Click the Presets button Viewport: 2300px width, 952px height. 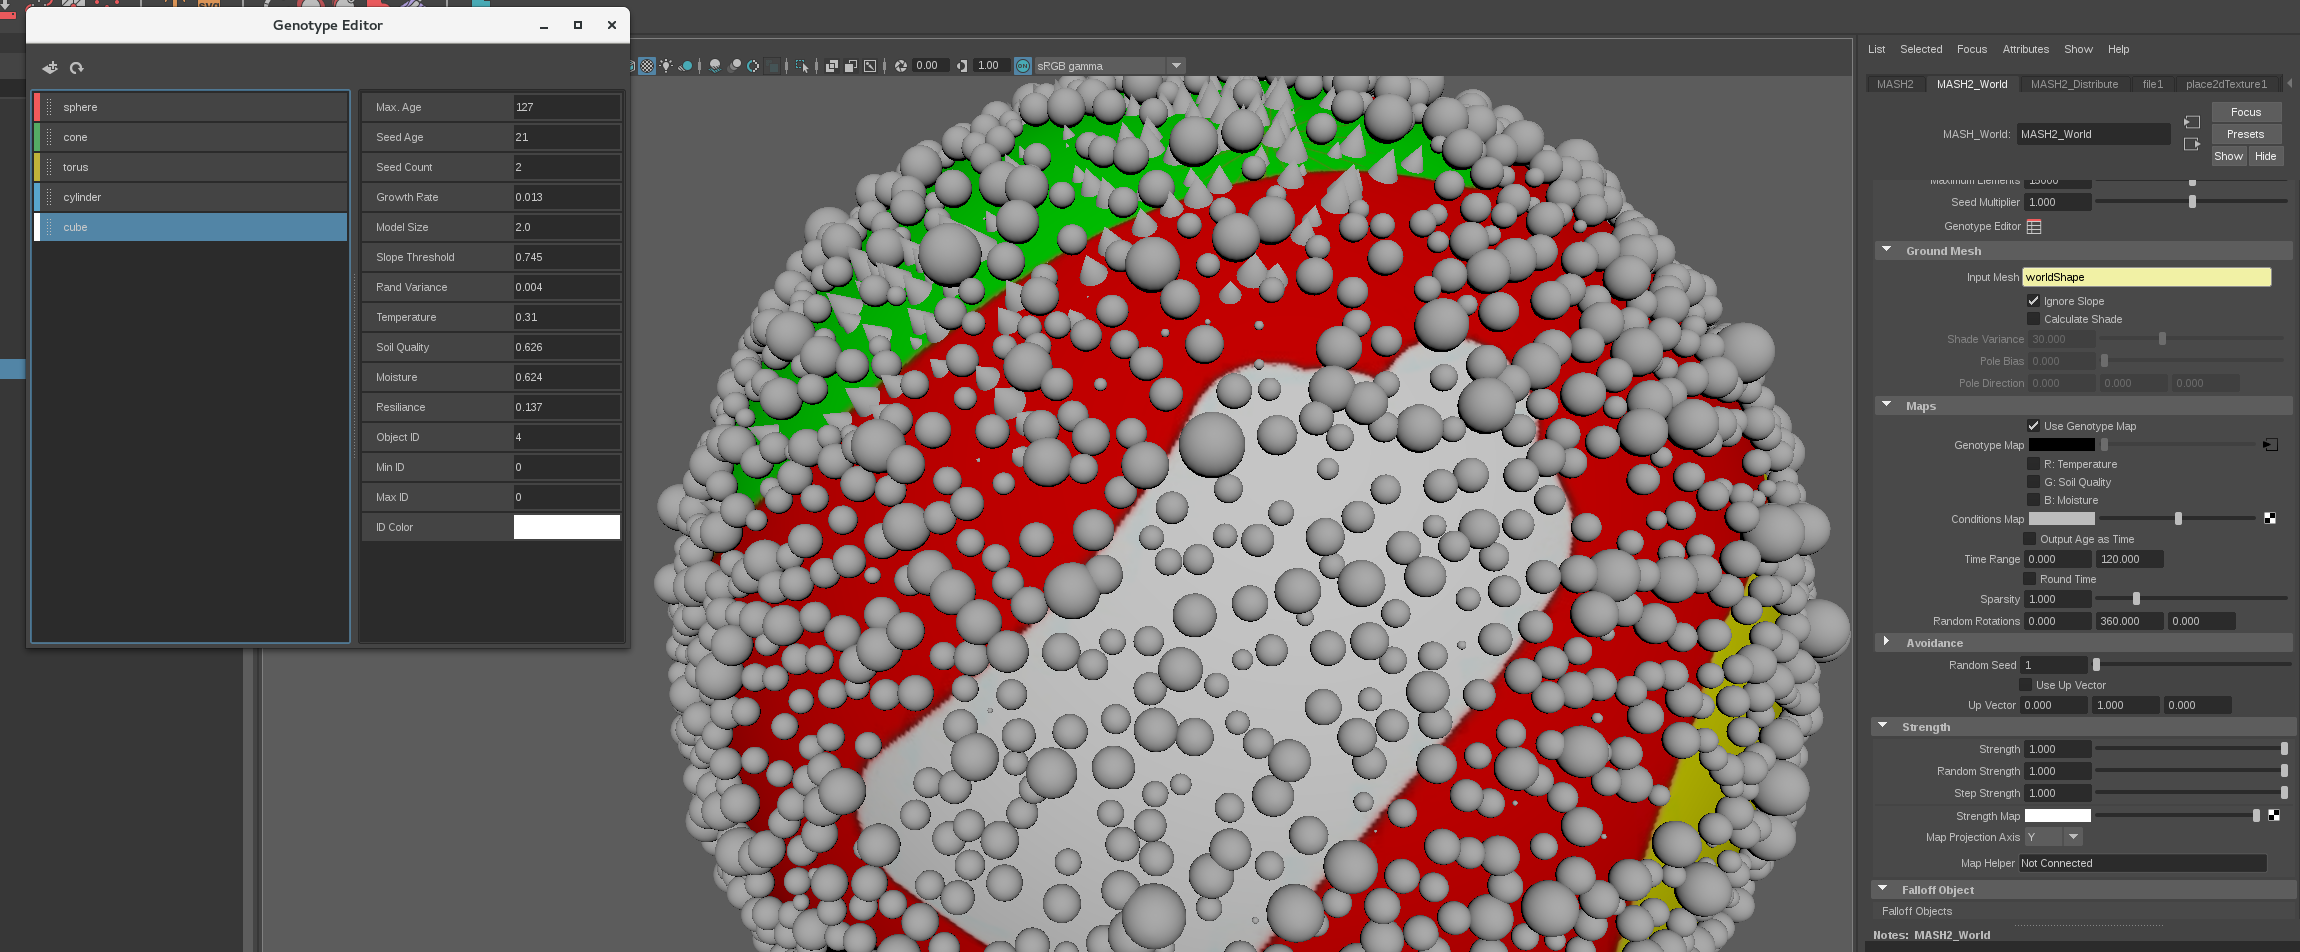[2245, 133]
